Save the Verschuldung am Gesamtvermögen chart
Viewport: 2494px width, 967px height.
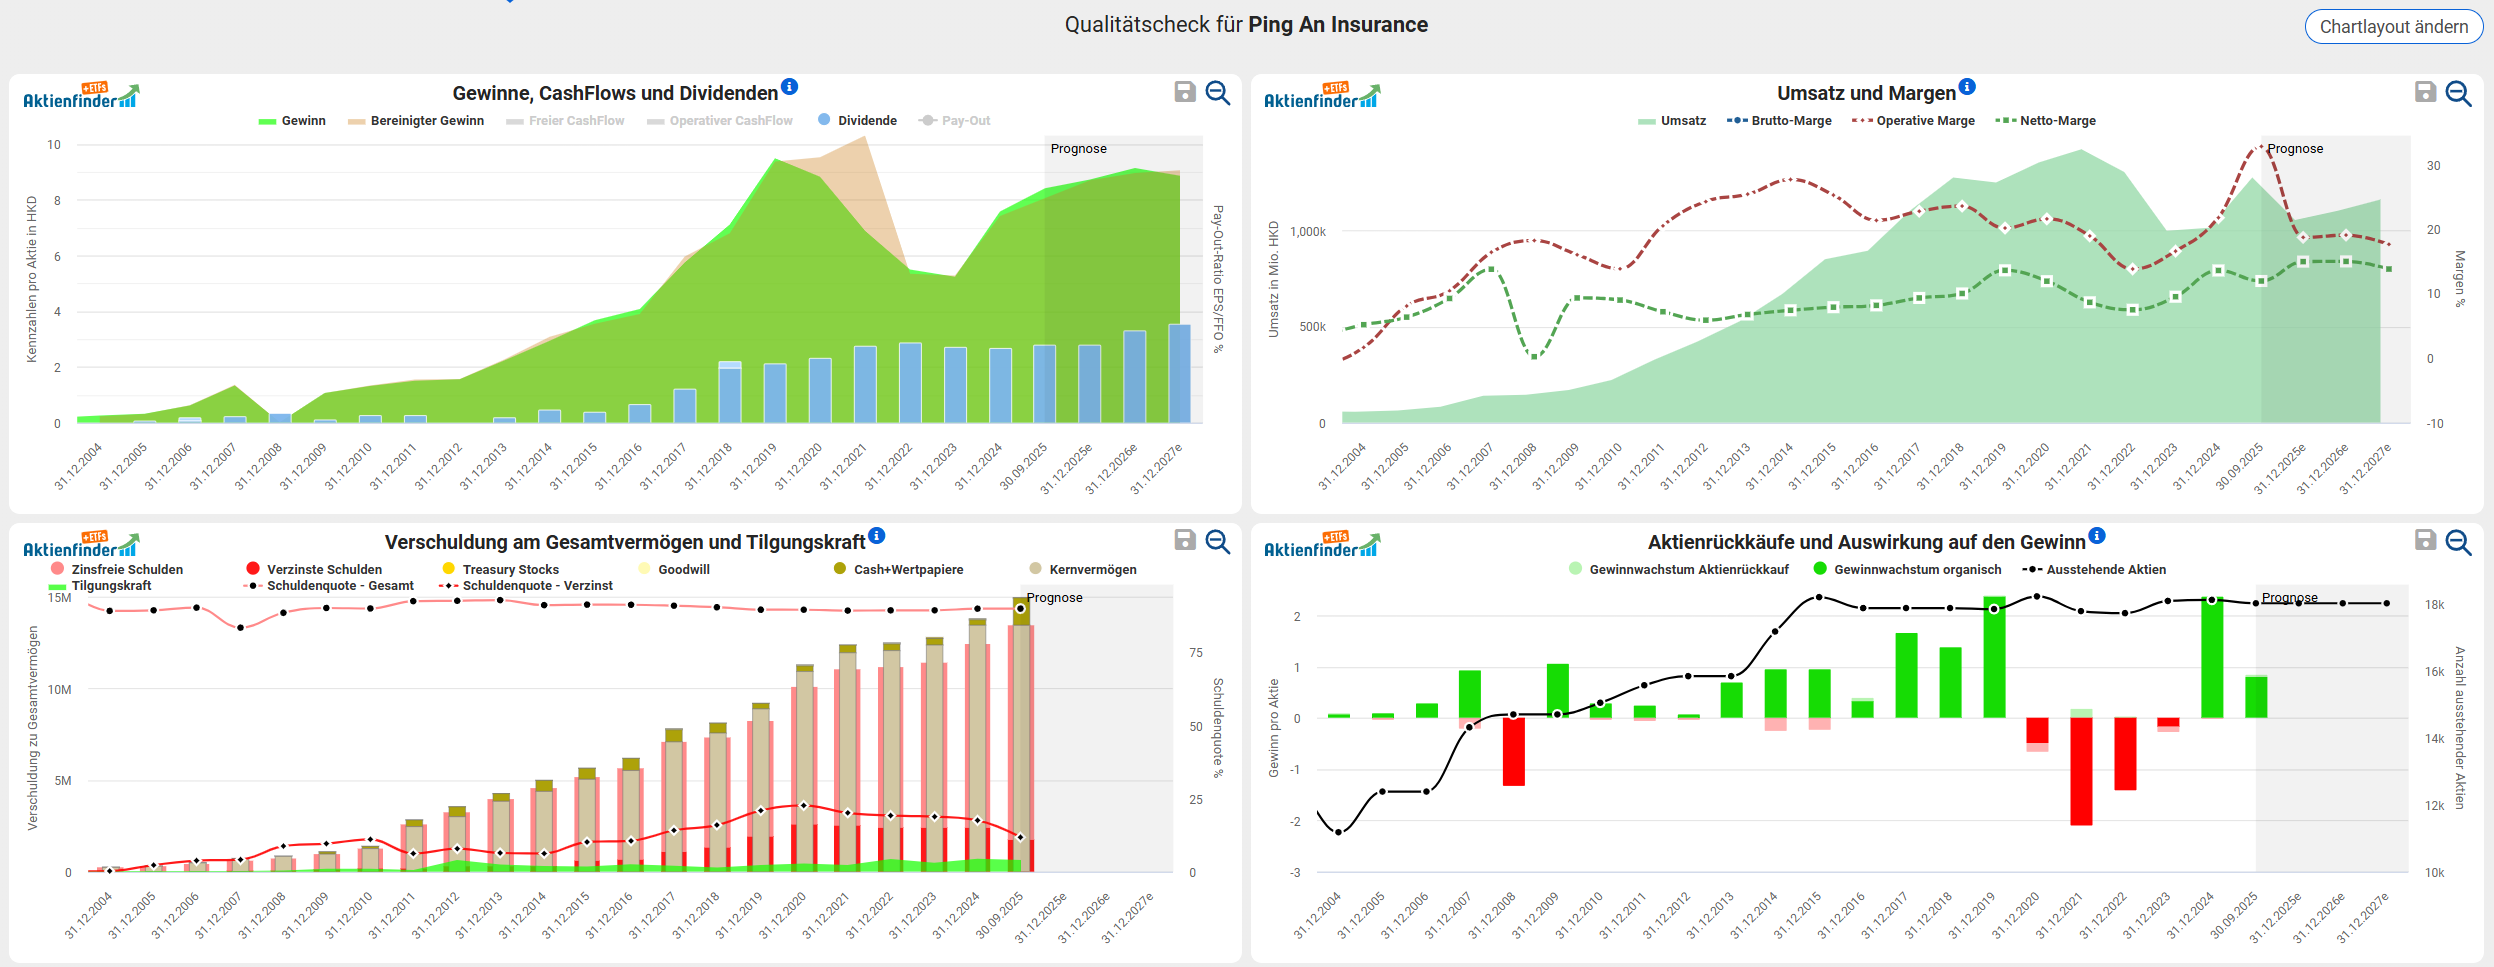[1184, 541]
